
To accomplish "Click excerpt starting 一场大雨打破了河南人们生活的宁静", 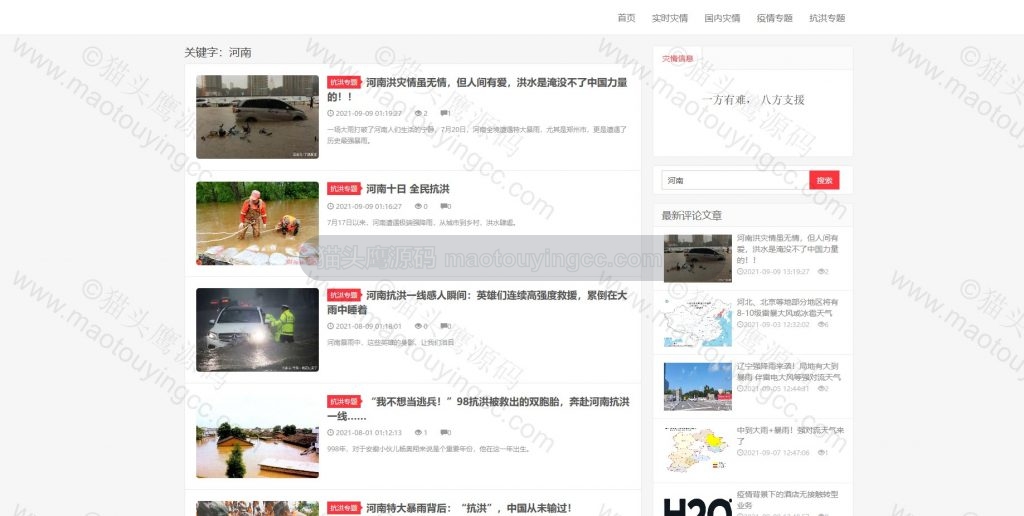I will [x=477, y=135].
